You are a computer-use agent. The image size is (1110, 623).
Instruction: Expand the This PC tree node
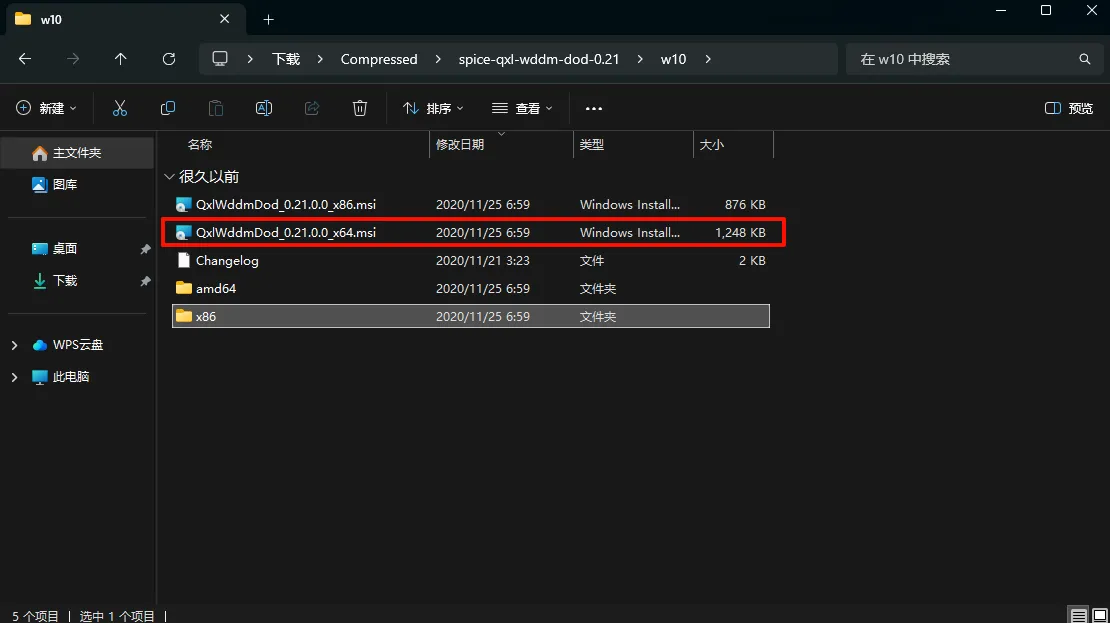click(14, 377)
